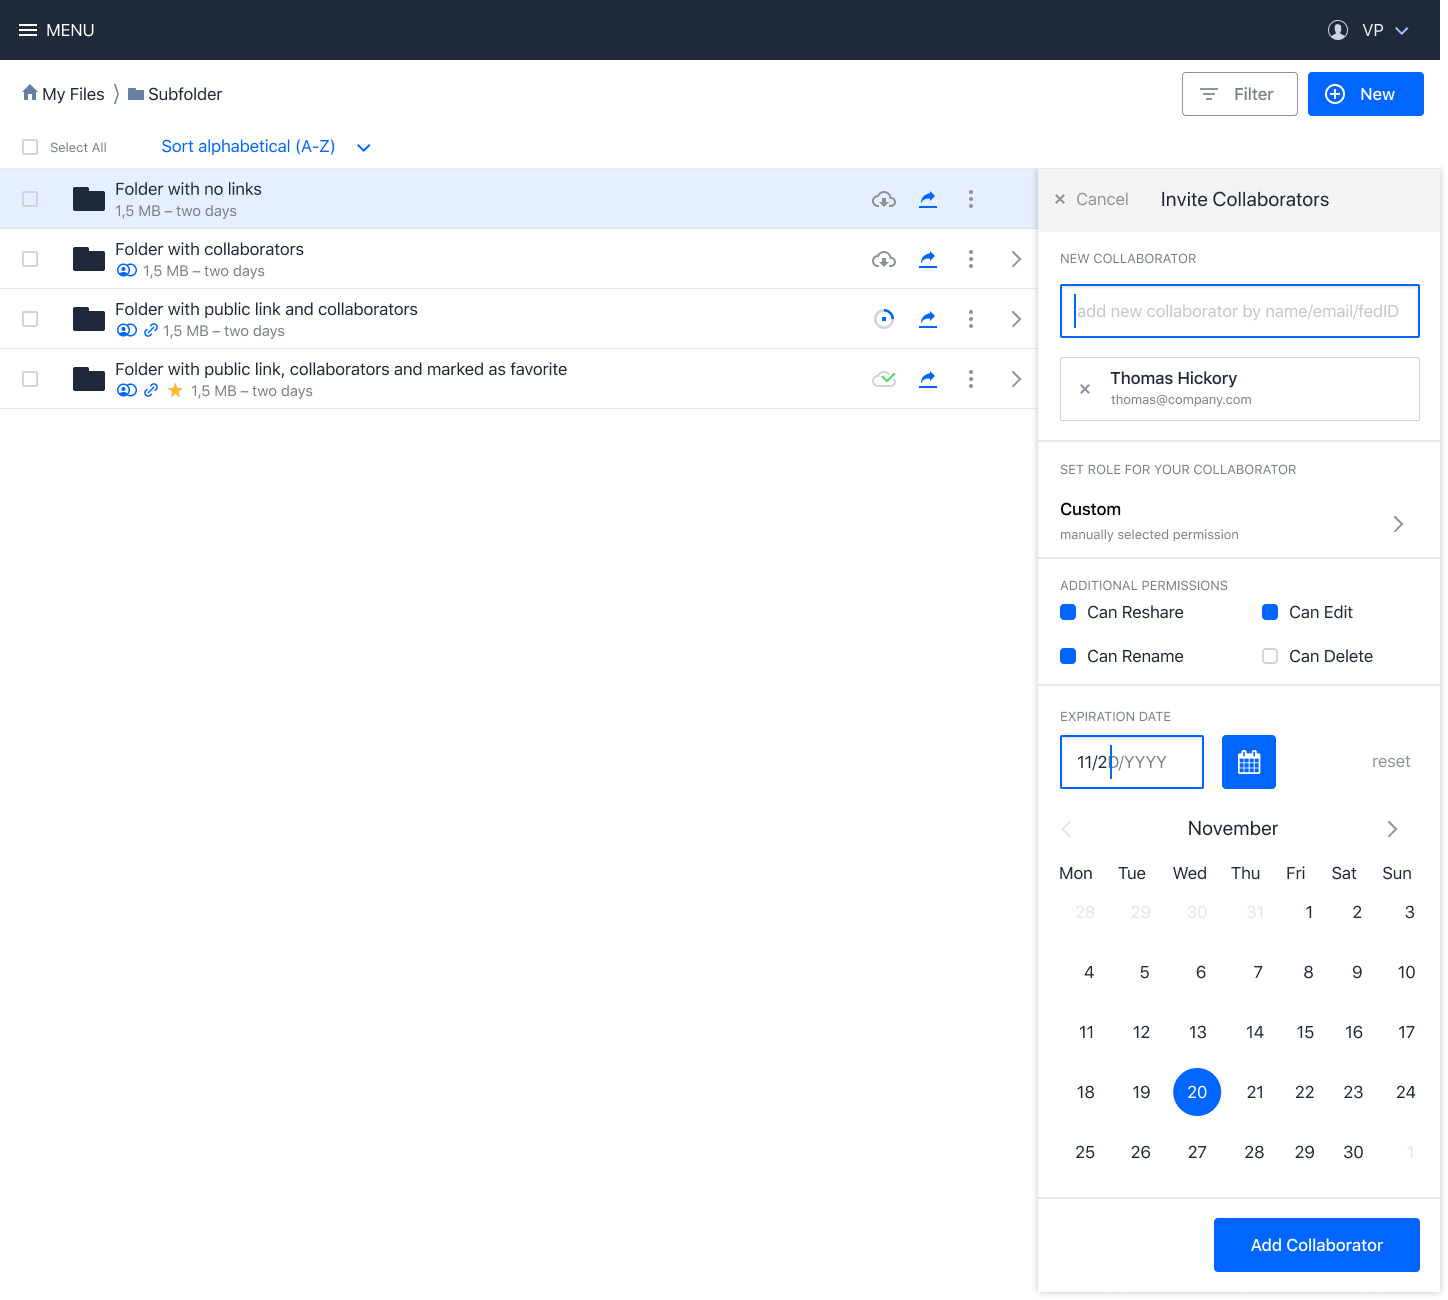Screen dimensions: 1448x1300
Task: Click the Add Collaborator button
Action: (x=1317, y=1245)
